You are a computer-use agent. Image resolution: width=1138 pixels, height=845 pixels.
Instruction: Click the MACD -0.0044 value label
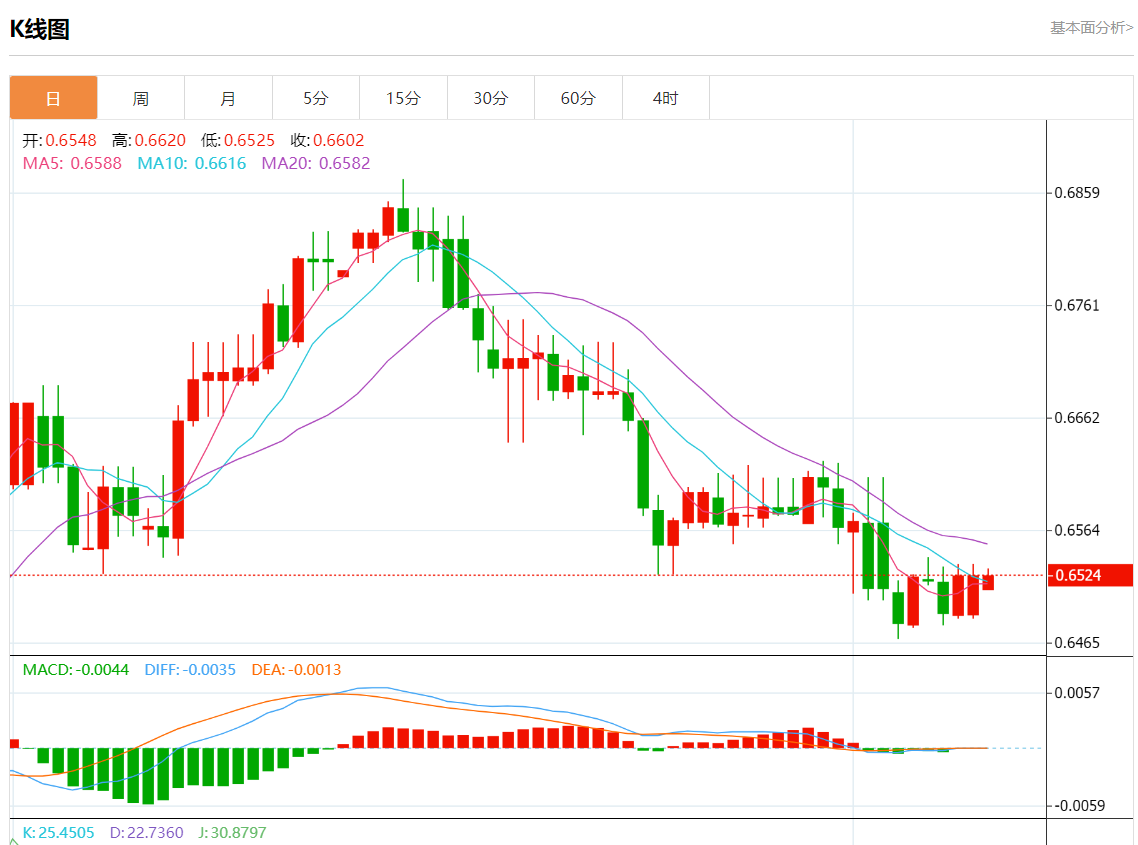point(76,670)
